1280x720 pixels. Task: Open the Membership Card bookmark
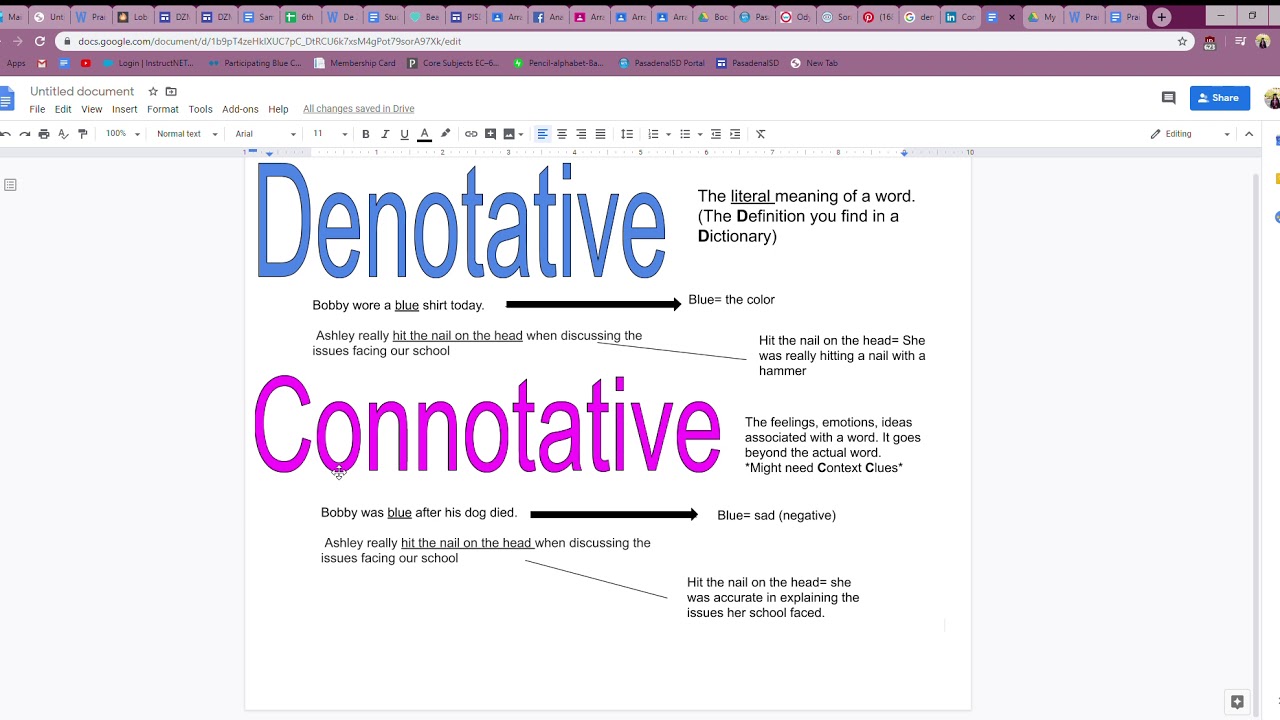(354, 63)
